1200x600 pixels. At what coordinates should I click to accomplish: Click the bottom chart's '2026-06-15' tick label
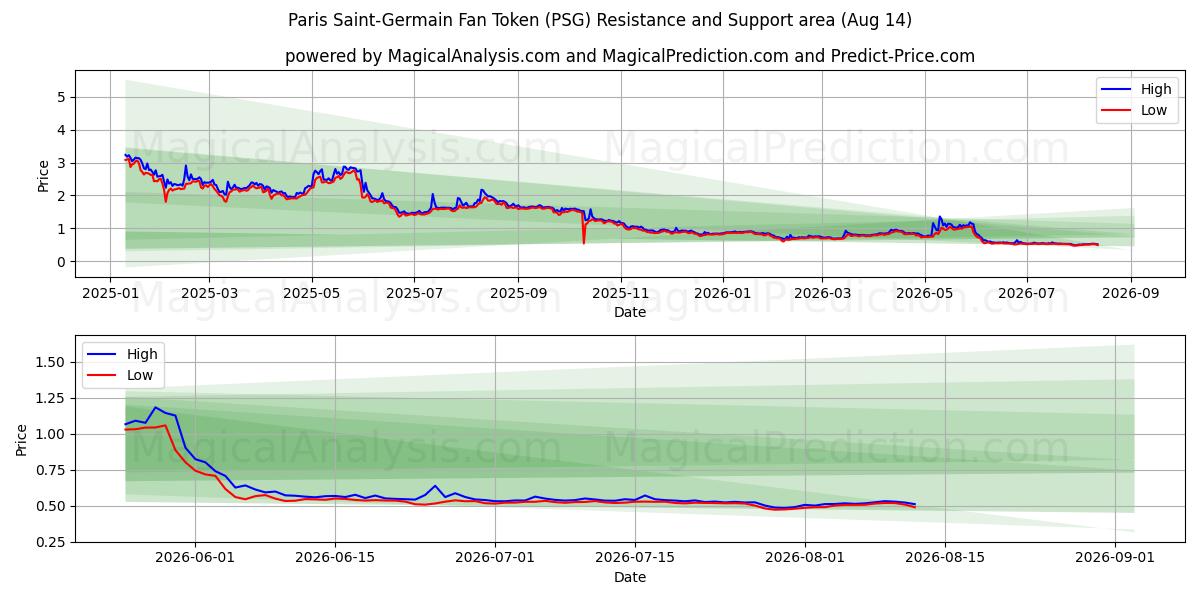335,559
